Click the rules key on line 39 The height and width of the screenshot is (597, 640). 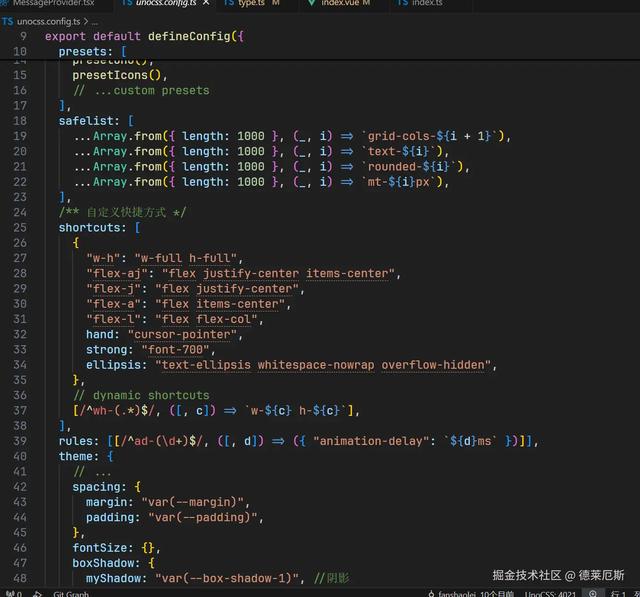76,441
